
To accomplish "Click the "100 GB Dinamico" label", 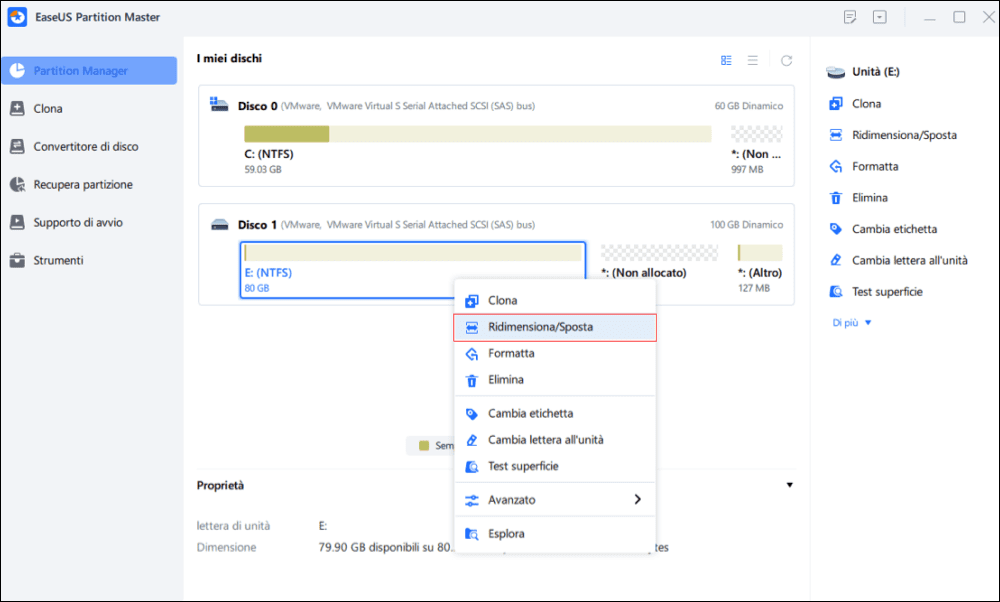I will [747, 224].
